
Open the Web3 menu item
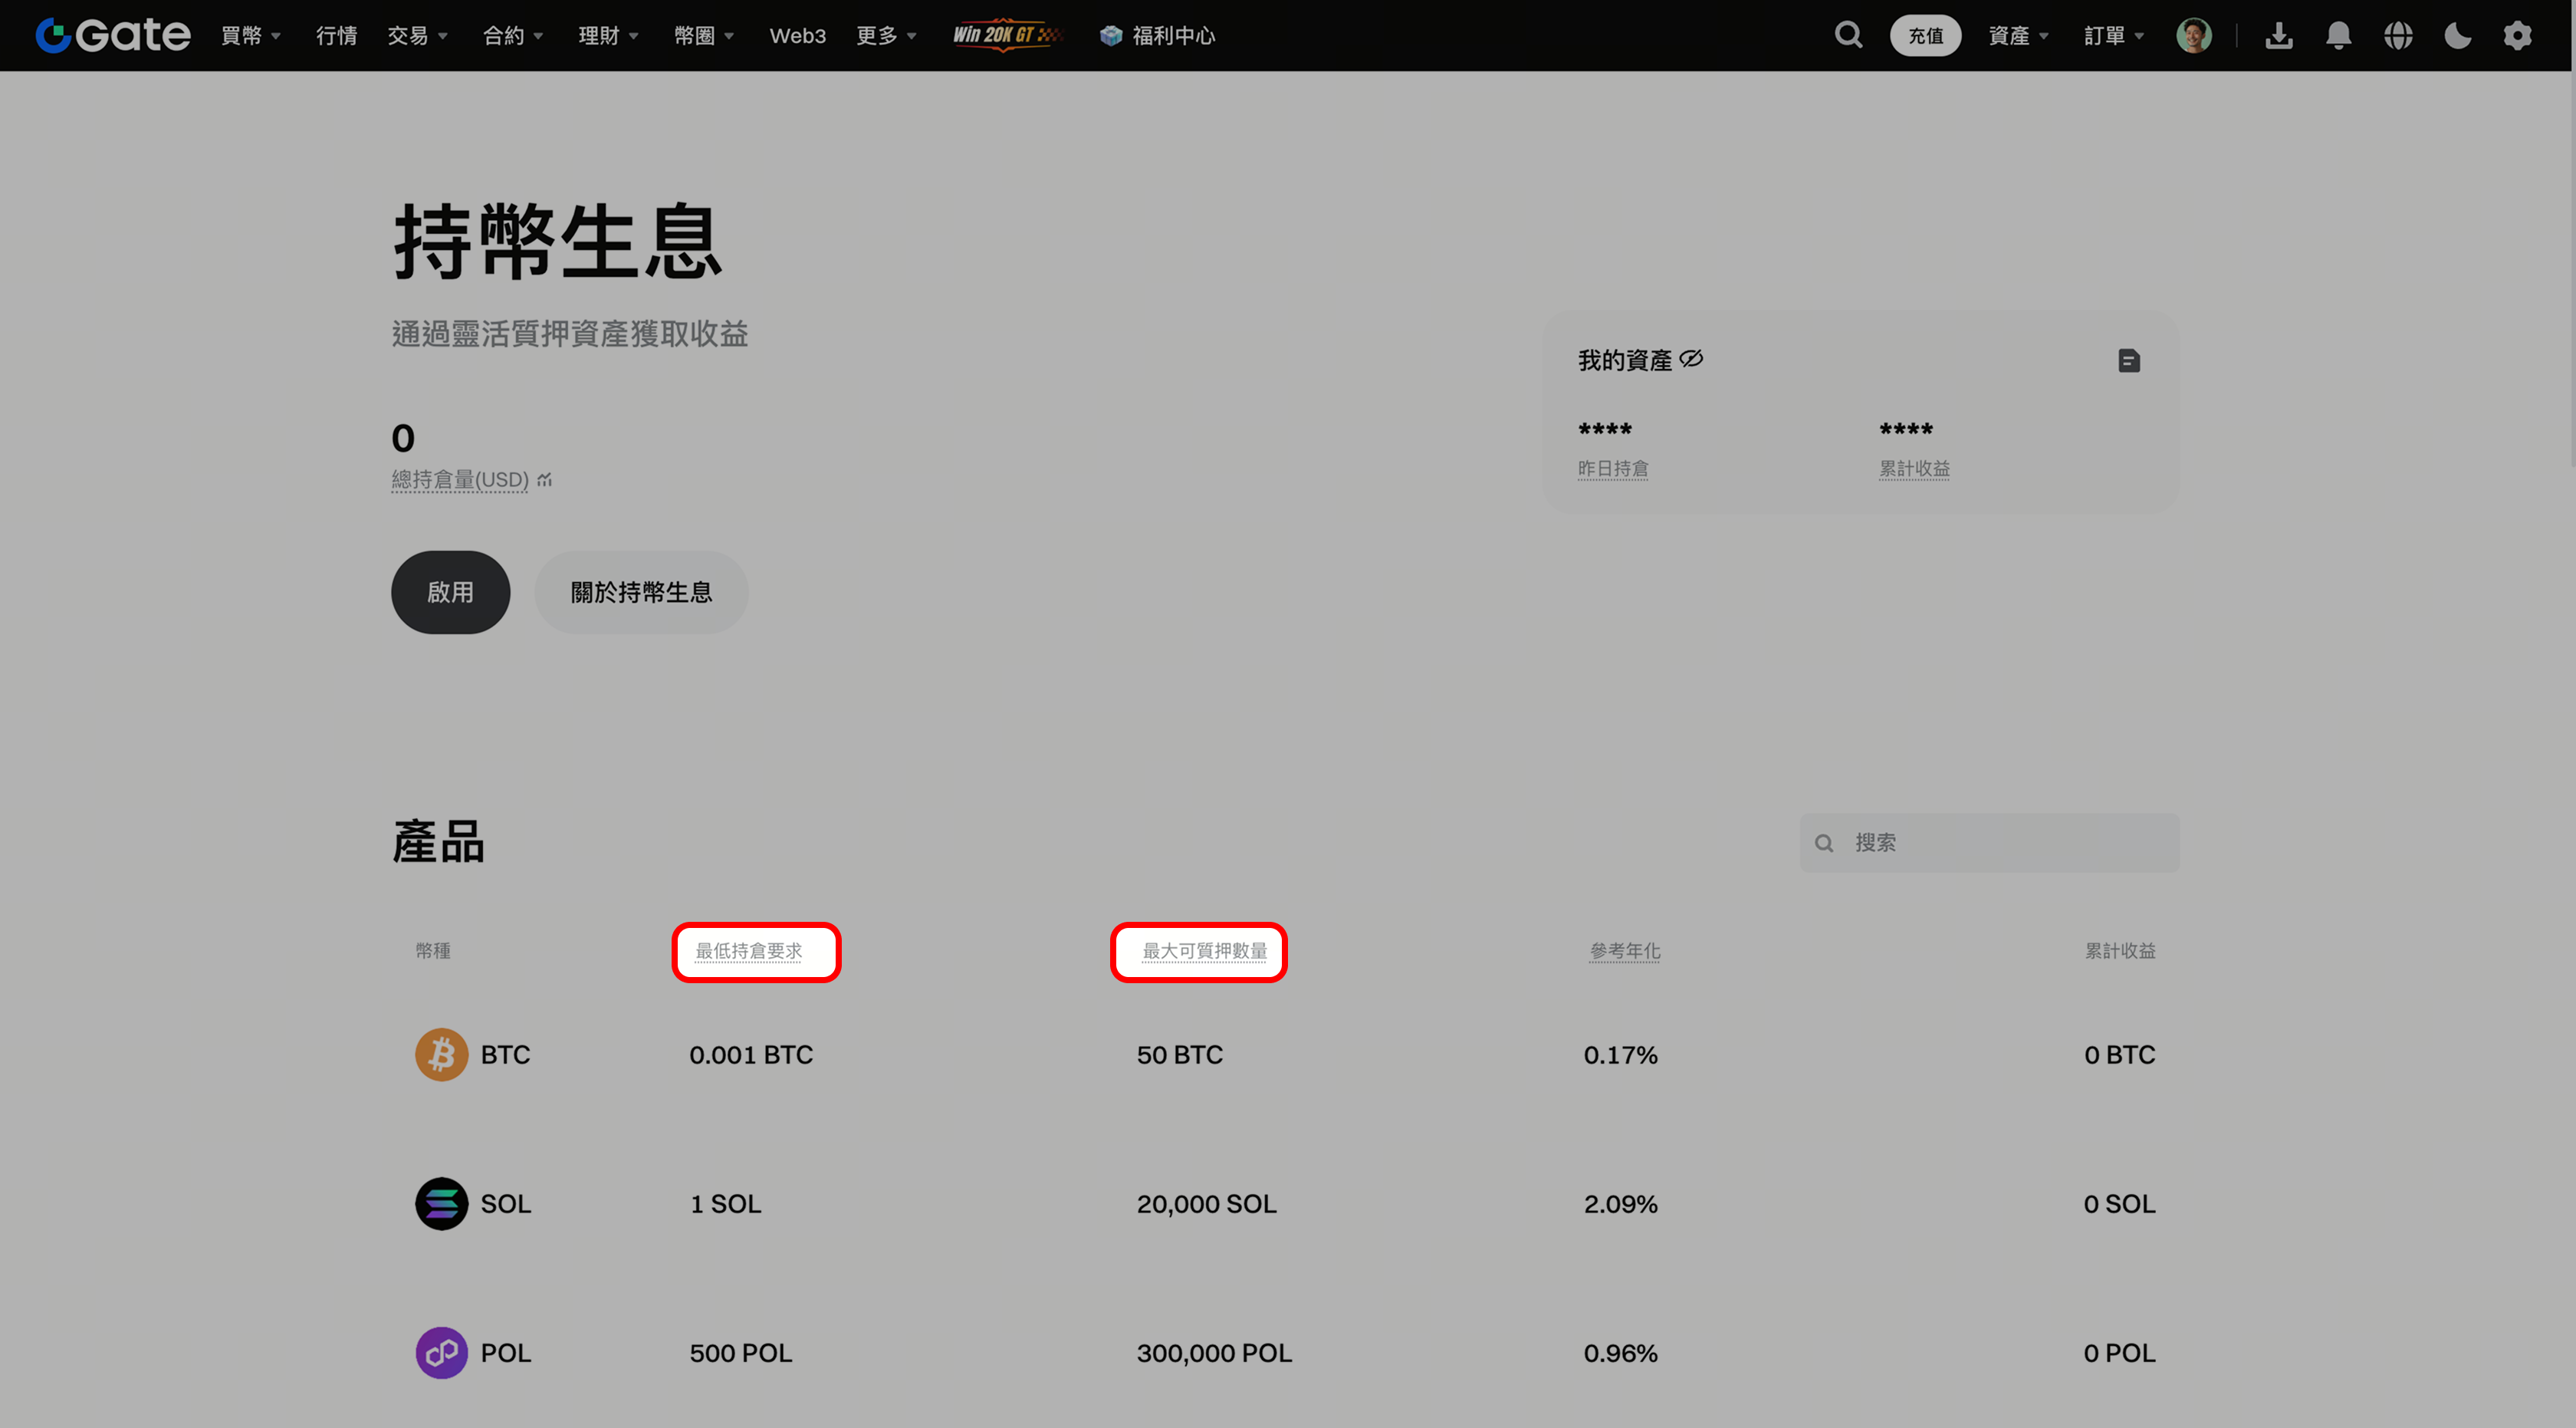click(797, 35)
